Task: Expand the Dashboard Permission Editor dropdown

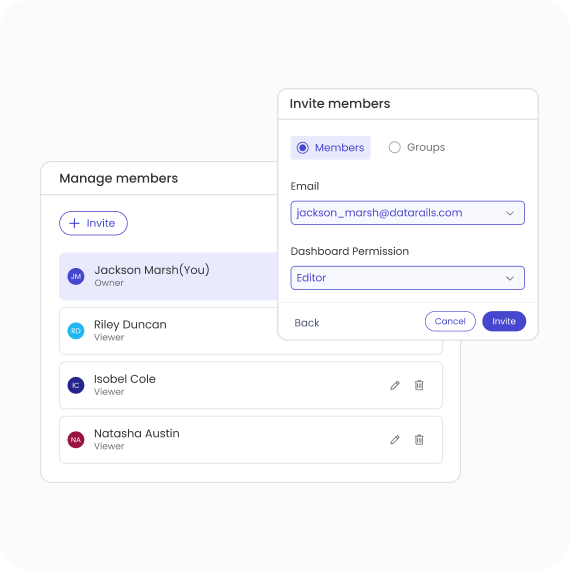Action: coord(408,278)
